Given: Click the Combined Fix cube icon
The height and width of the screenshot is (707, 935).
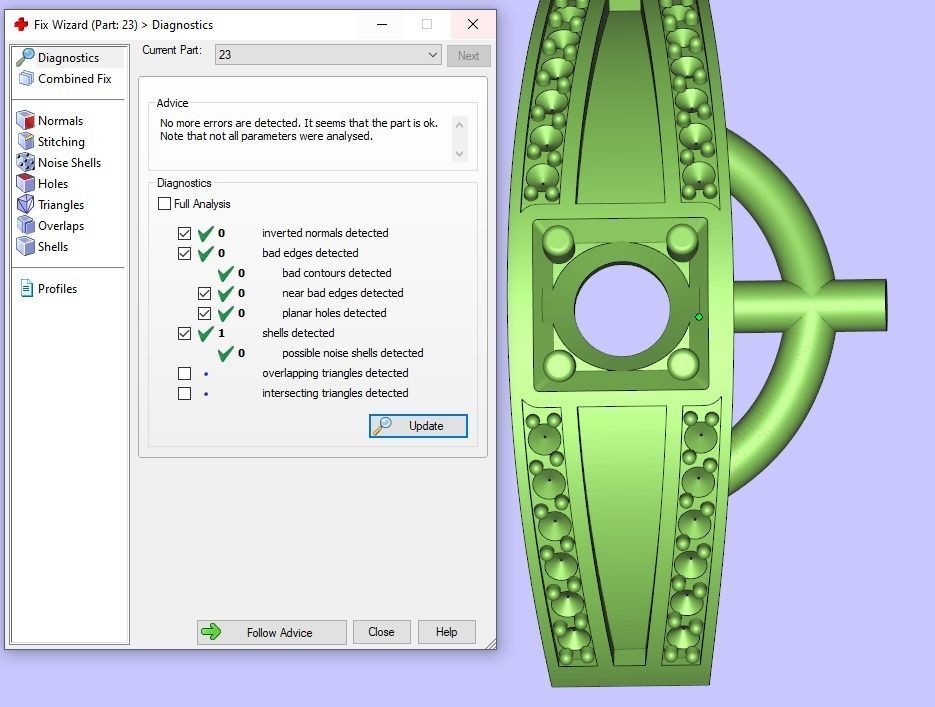Looking at the screenshot, I should pyautogui.click(x=26, y=78).
